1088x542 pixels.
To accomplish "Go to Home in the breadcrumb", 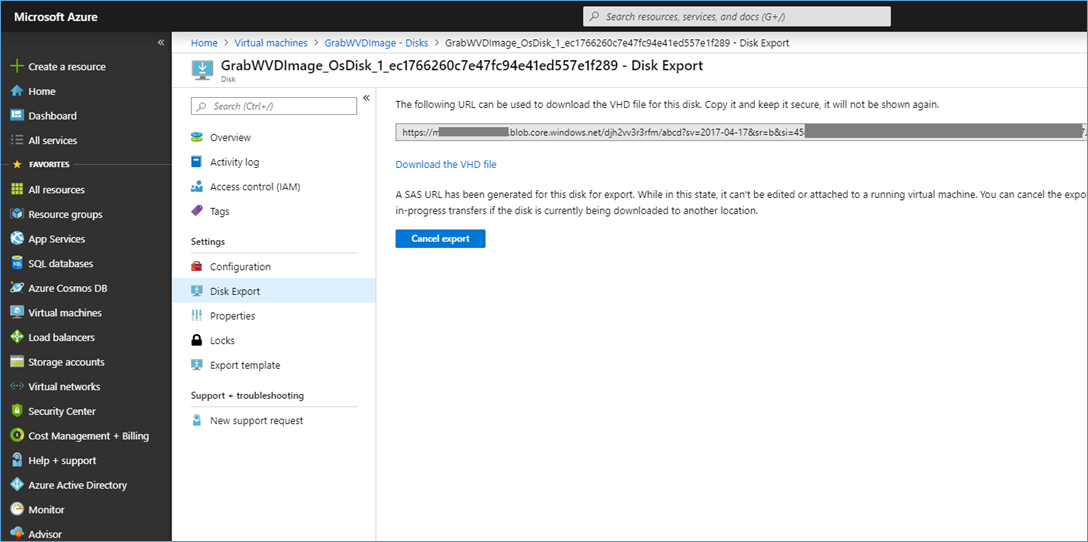I will tap(204, 43).
